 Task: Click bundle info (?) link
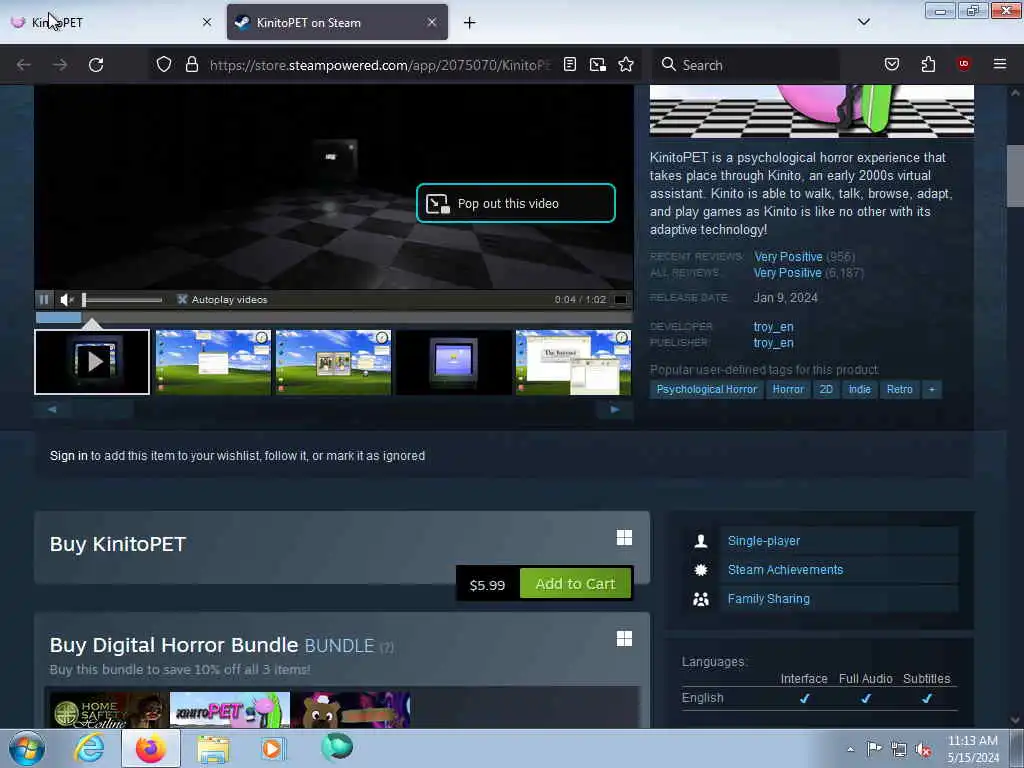(387, 647)
